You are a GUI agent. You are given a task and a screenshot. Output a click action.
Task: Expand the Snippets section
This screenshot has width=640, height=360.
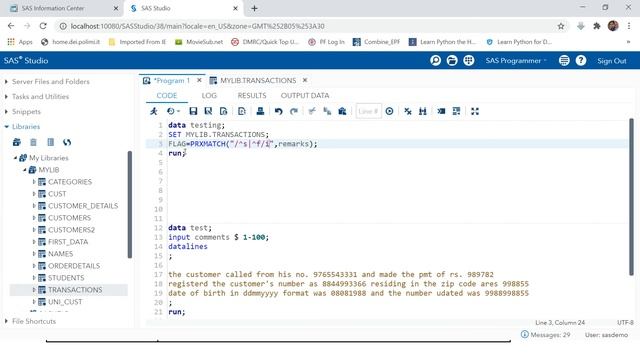[7, 111]
